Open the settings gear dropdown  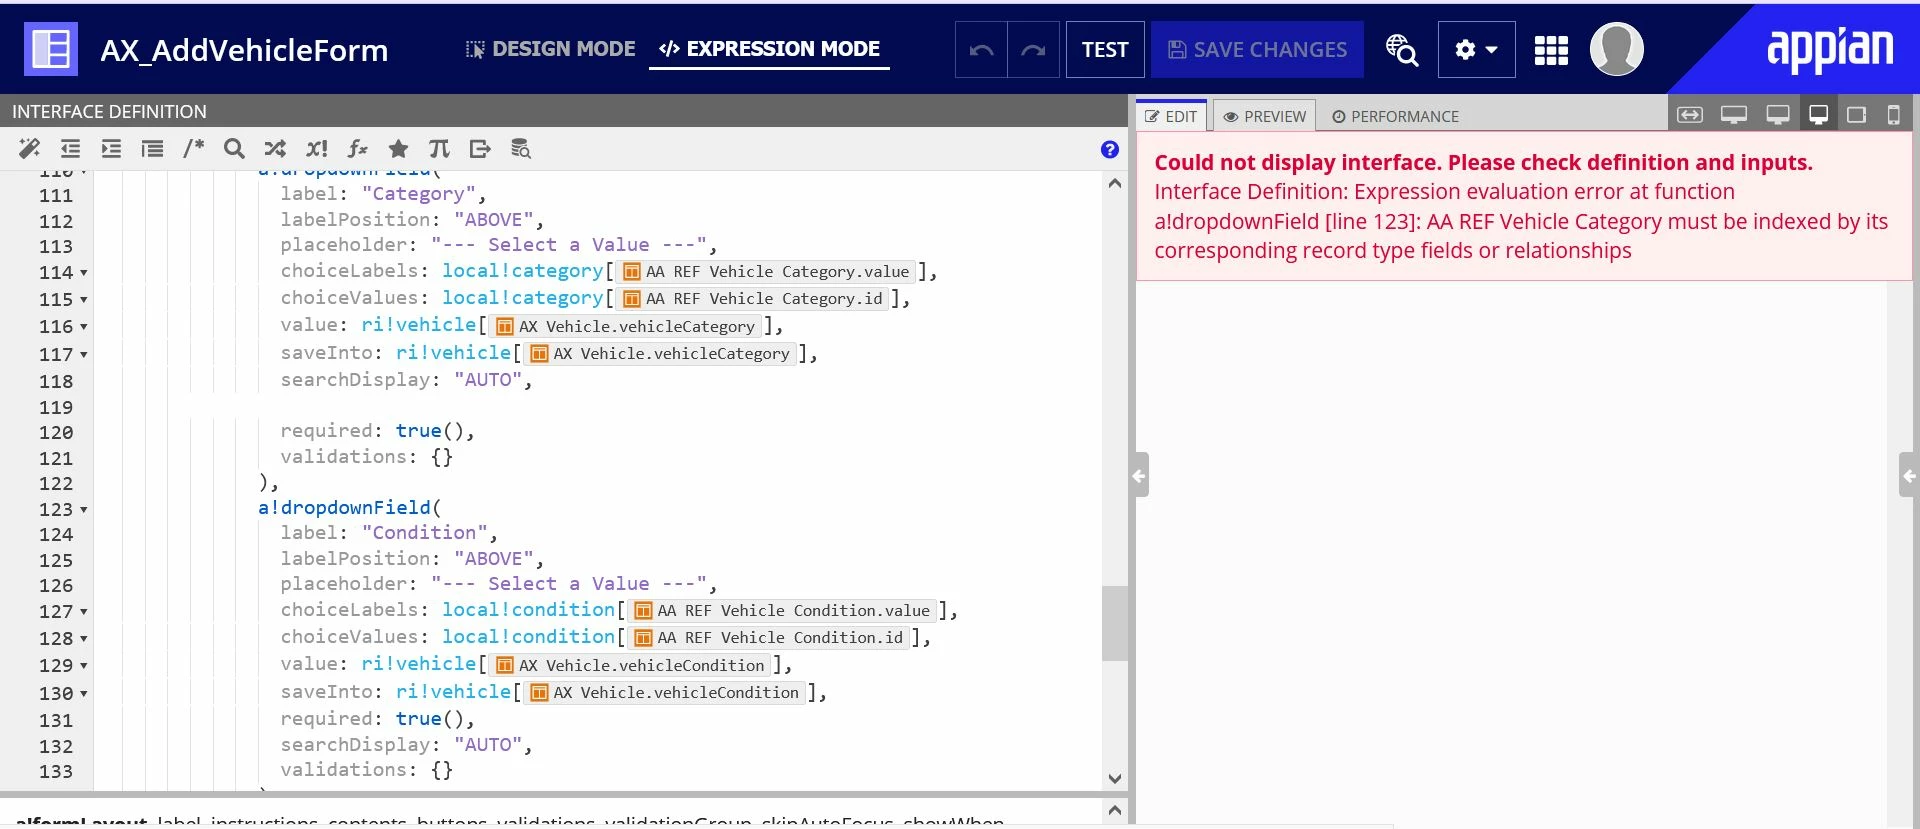pos(1476,50)
